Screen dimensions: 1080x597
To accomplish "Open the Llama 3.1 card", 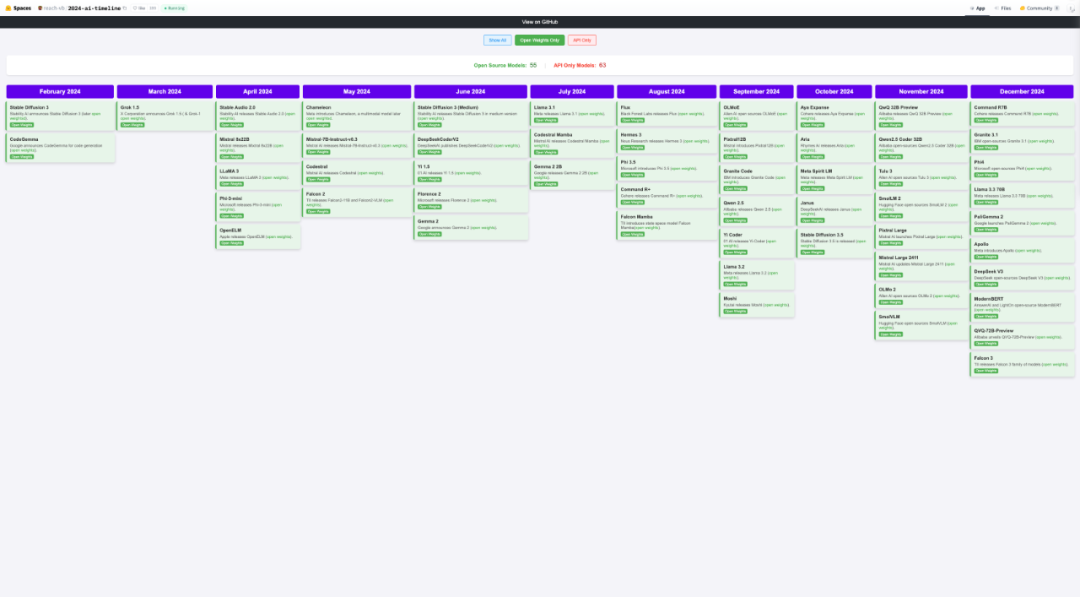I will coord(572,114).
